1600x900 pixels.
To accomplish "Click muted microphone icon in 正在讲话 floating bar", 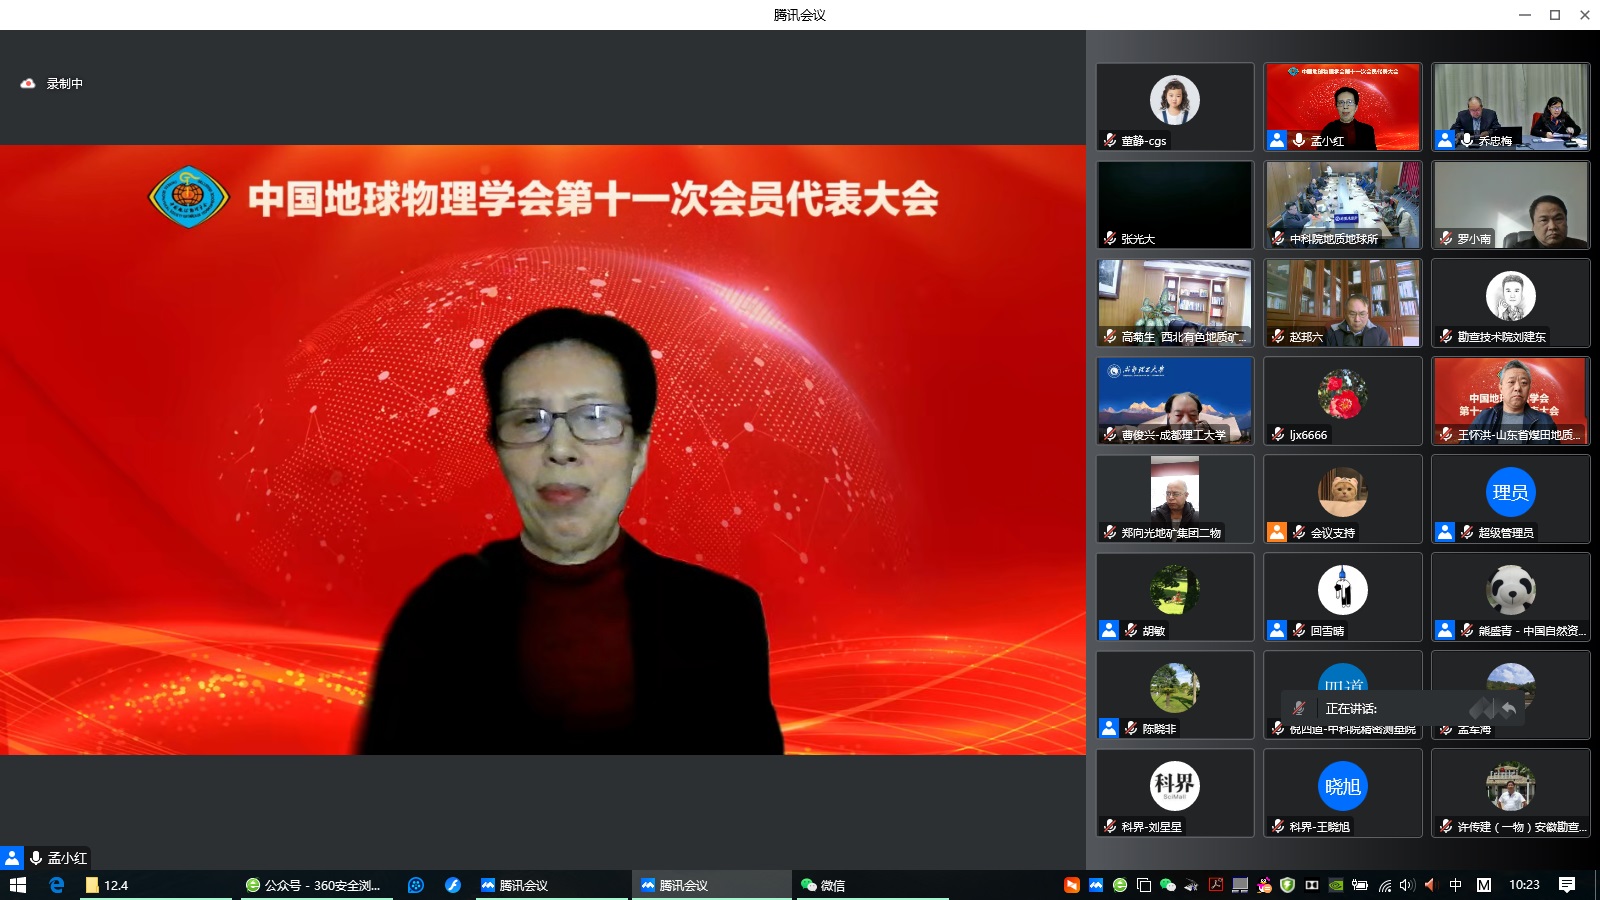I will point(1299,708).
